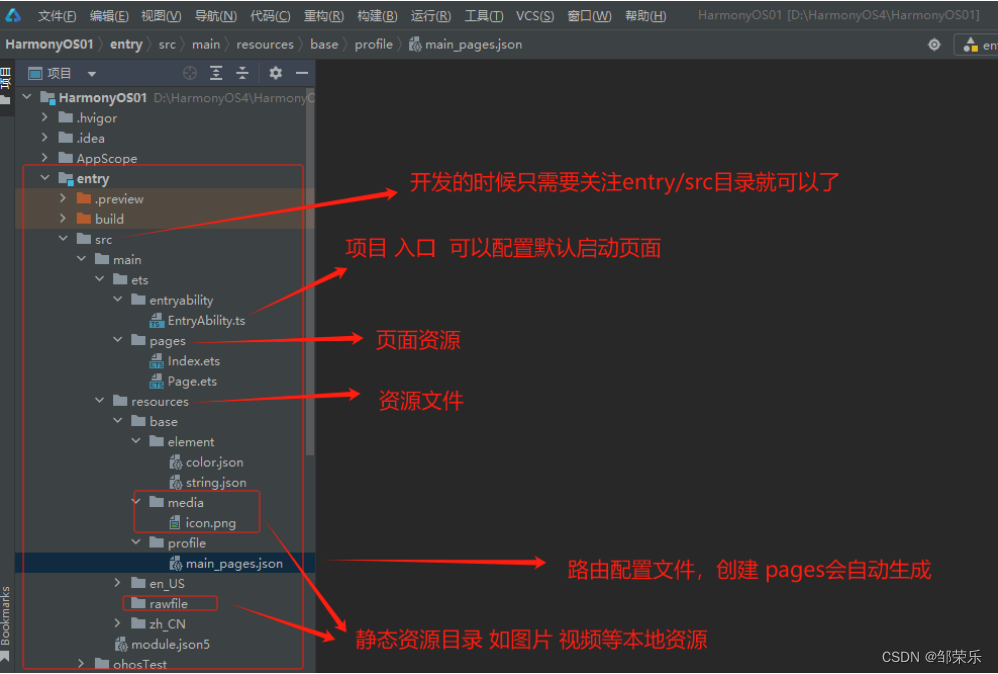Select the locate-opened-file icon in Project toolbar
Screen dimensions: 998x674
click(x=189, y=72)
